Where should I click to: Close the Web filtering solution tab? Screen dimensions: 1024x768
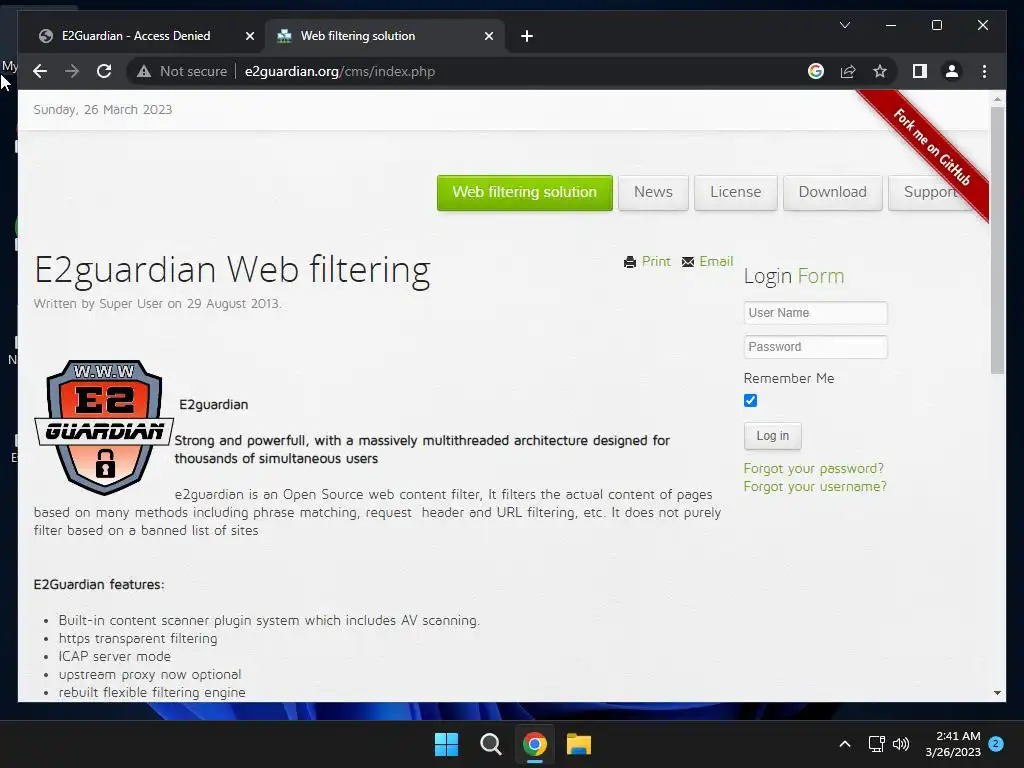tap(488, 36)
